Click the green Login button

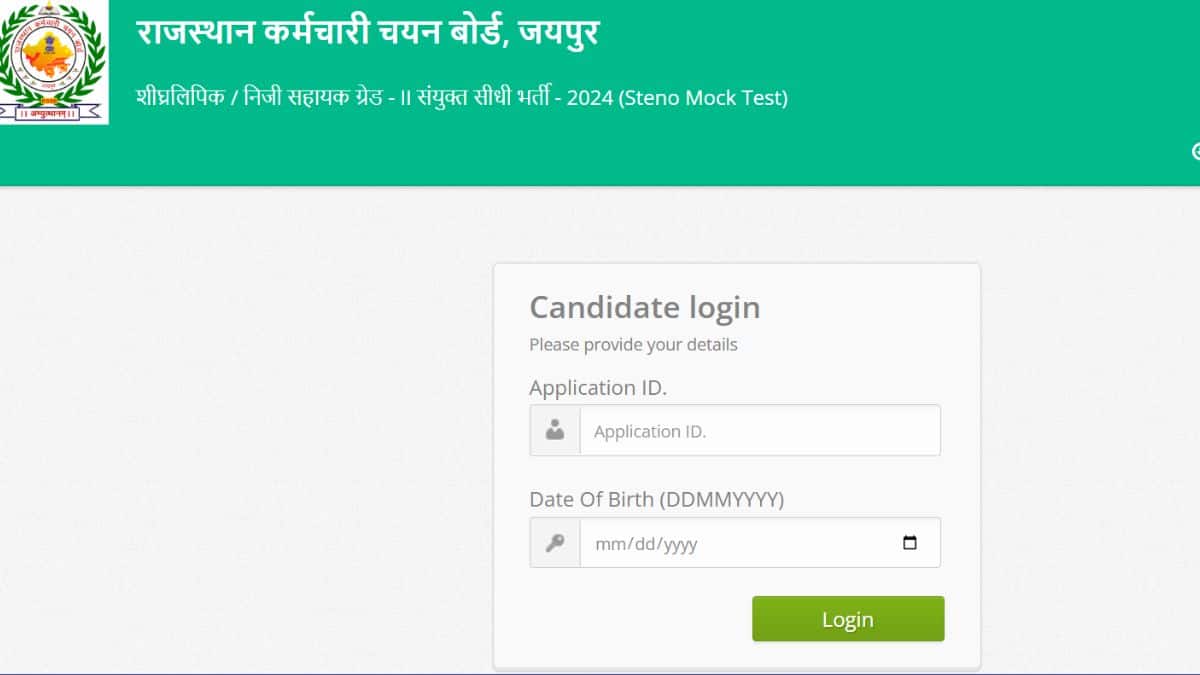848,619
